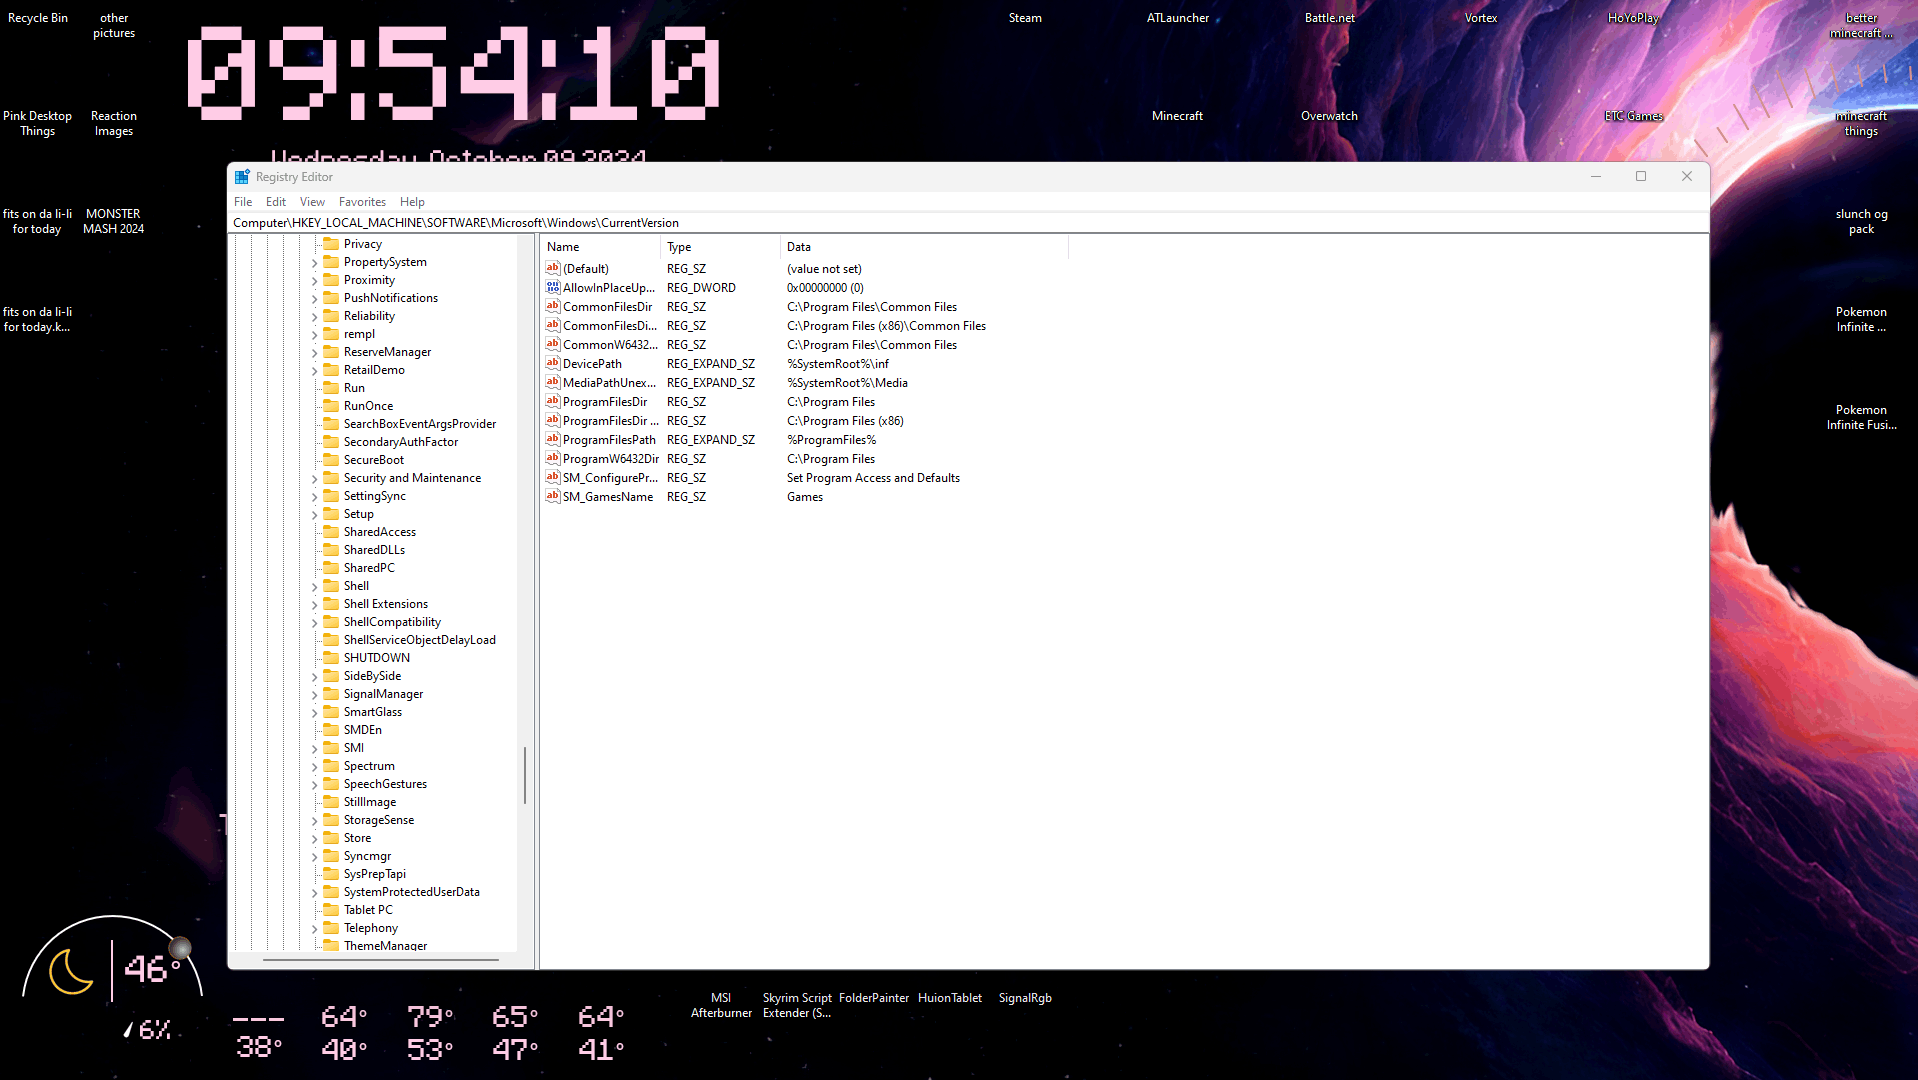Select the SHUTDOWN folder icon
The image size is (1918, 1080).
tap(331, 658)
